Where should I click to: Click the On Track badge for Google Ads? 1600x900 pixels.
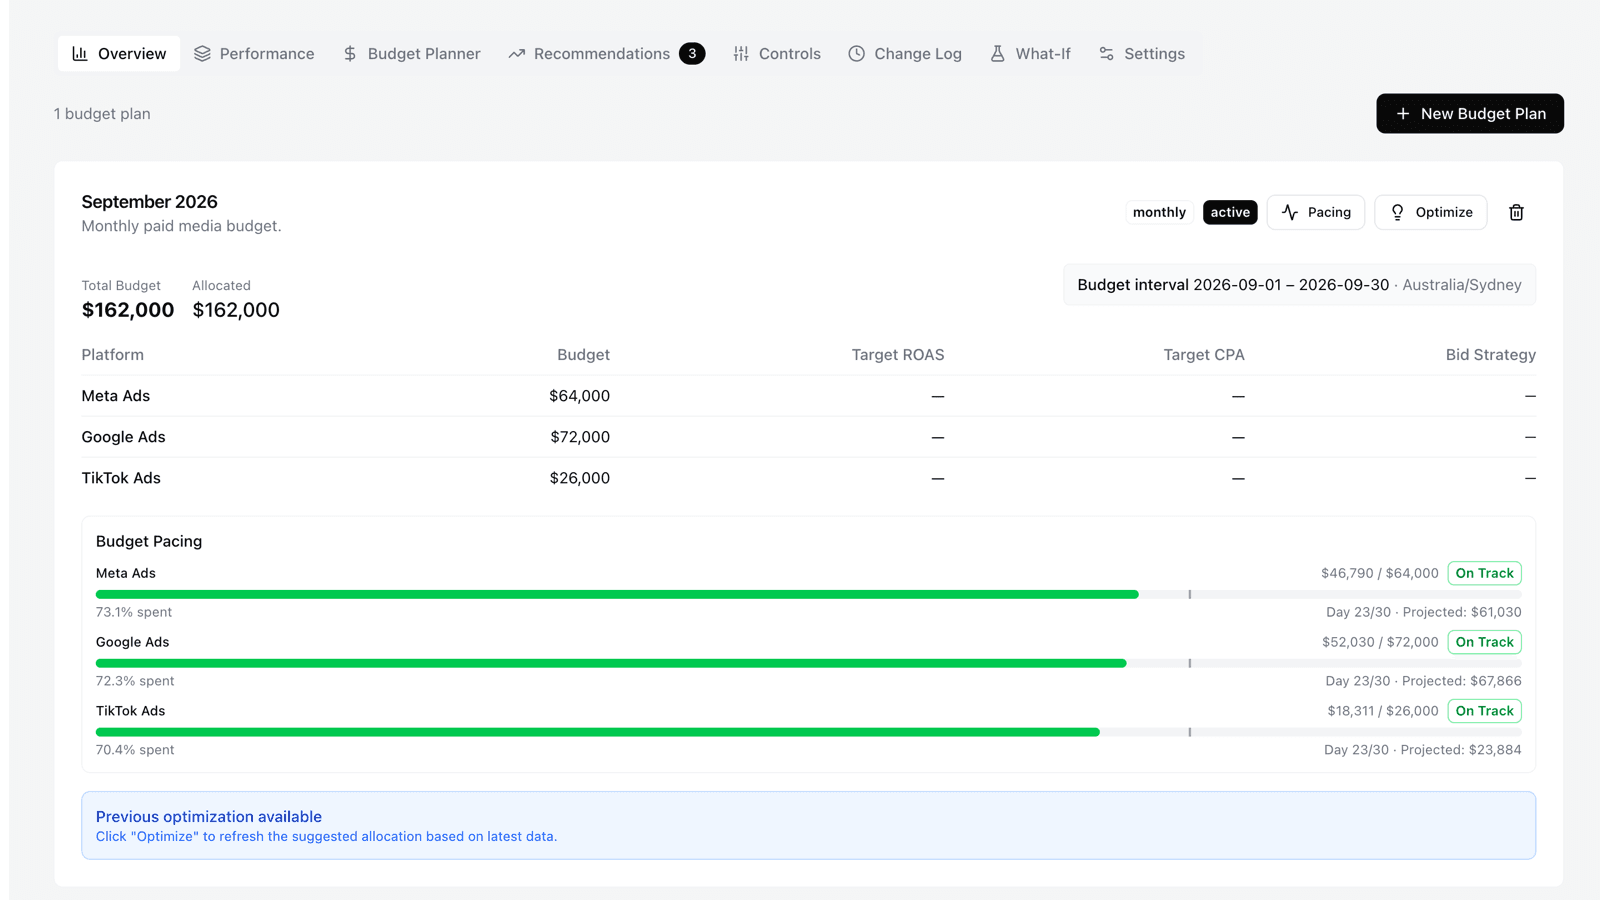pos(1485,642)
